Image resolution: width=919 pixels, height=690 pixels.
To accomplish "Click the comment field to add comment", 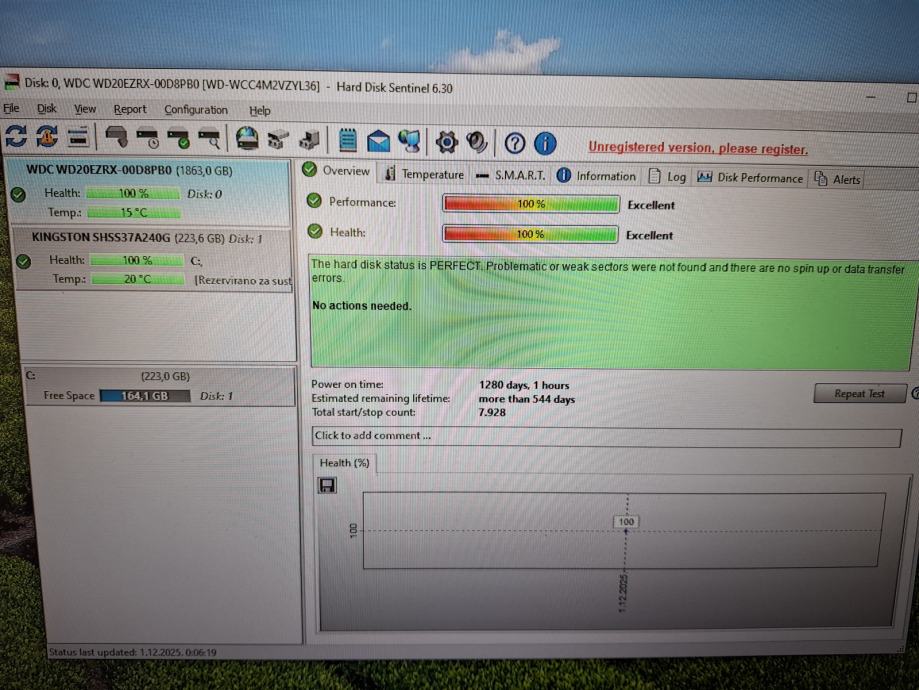I will [606, 437].
